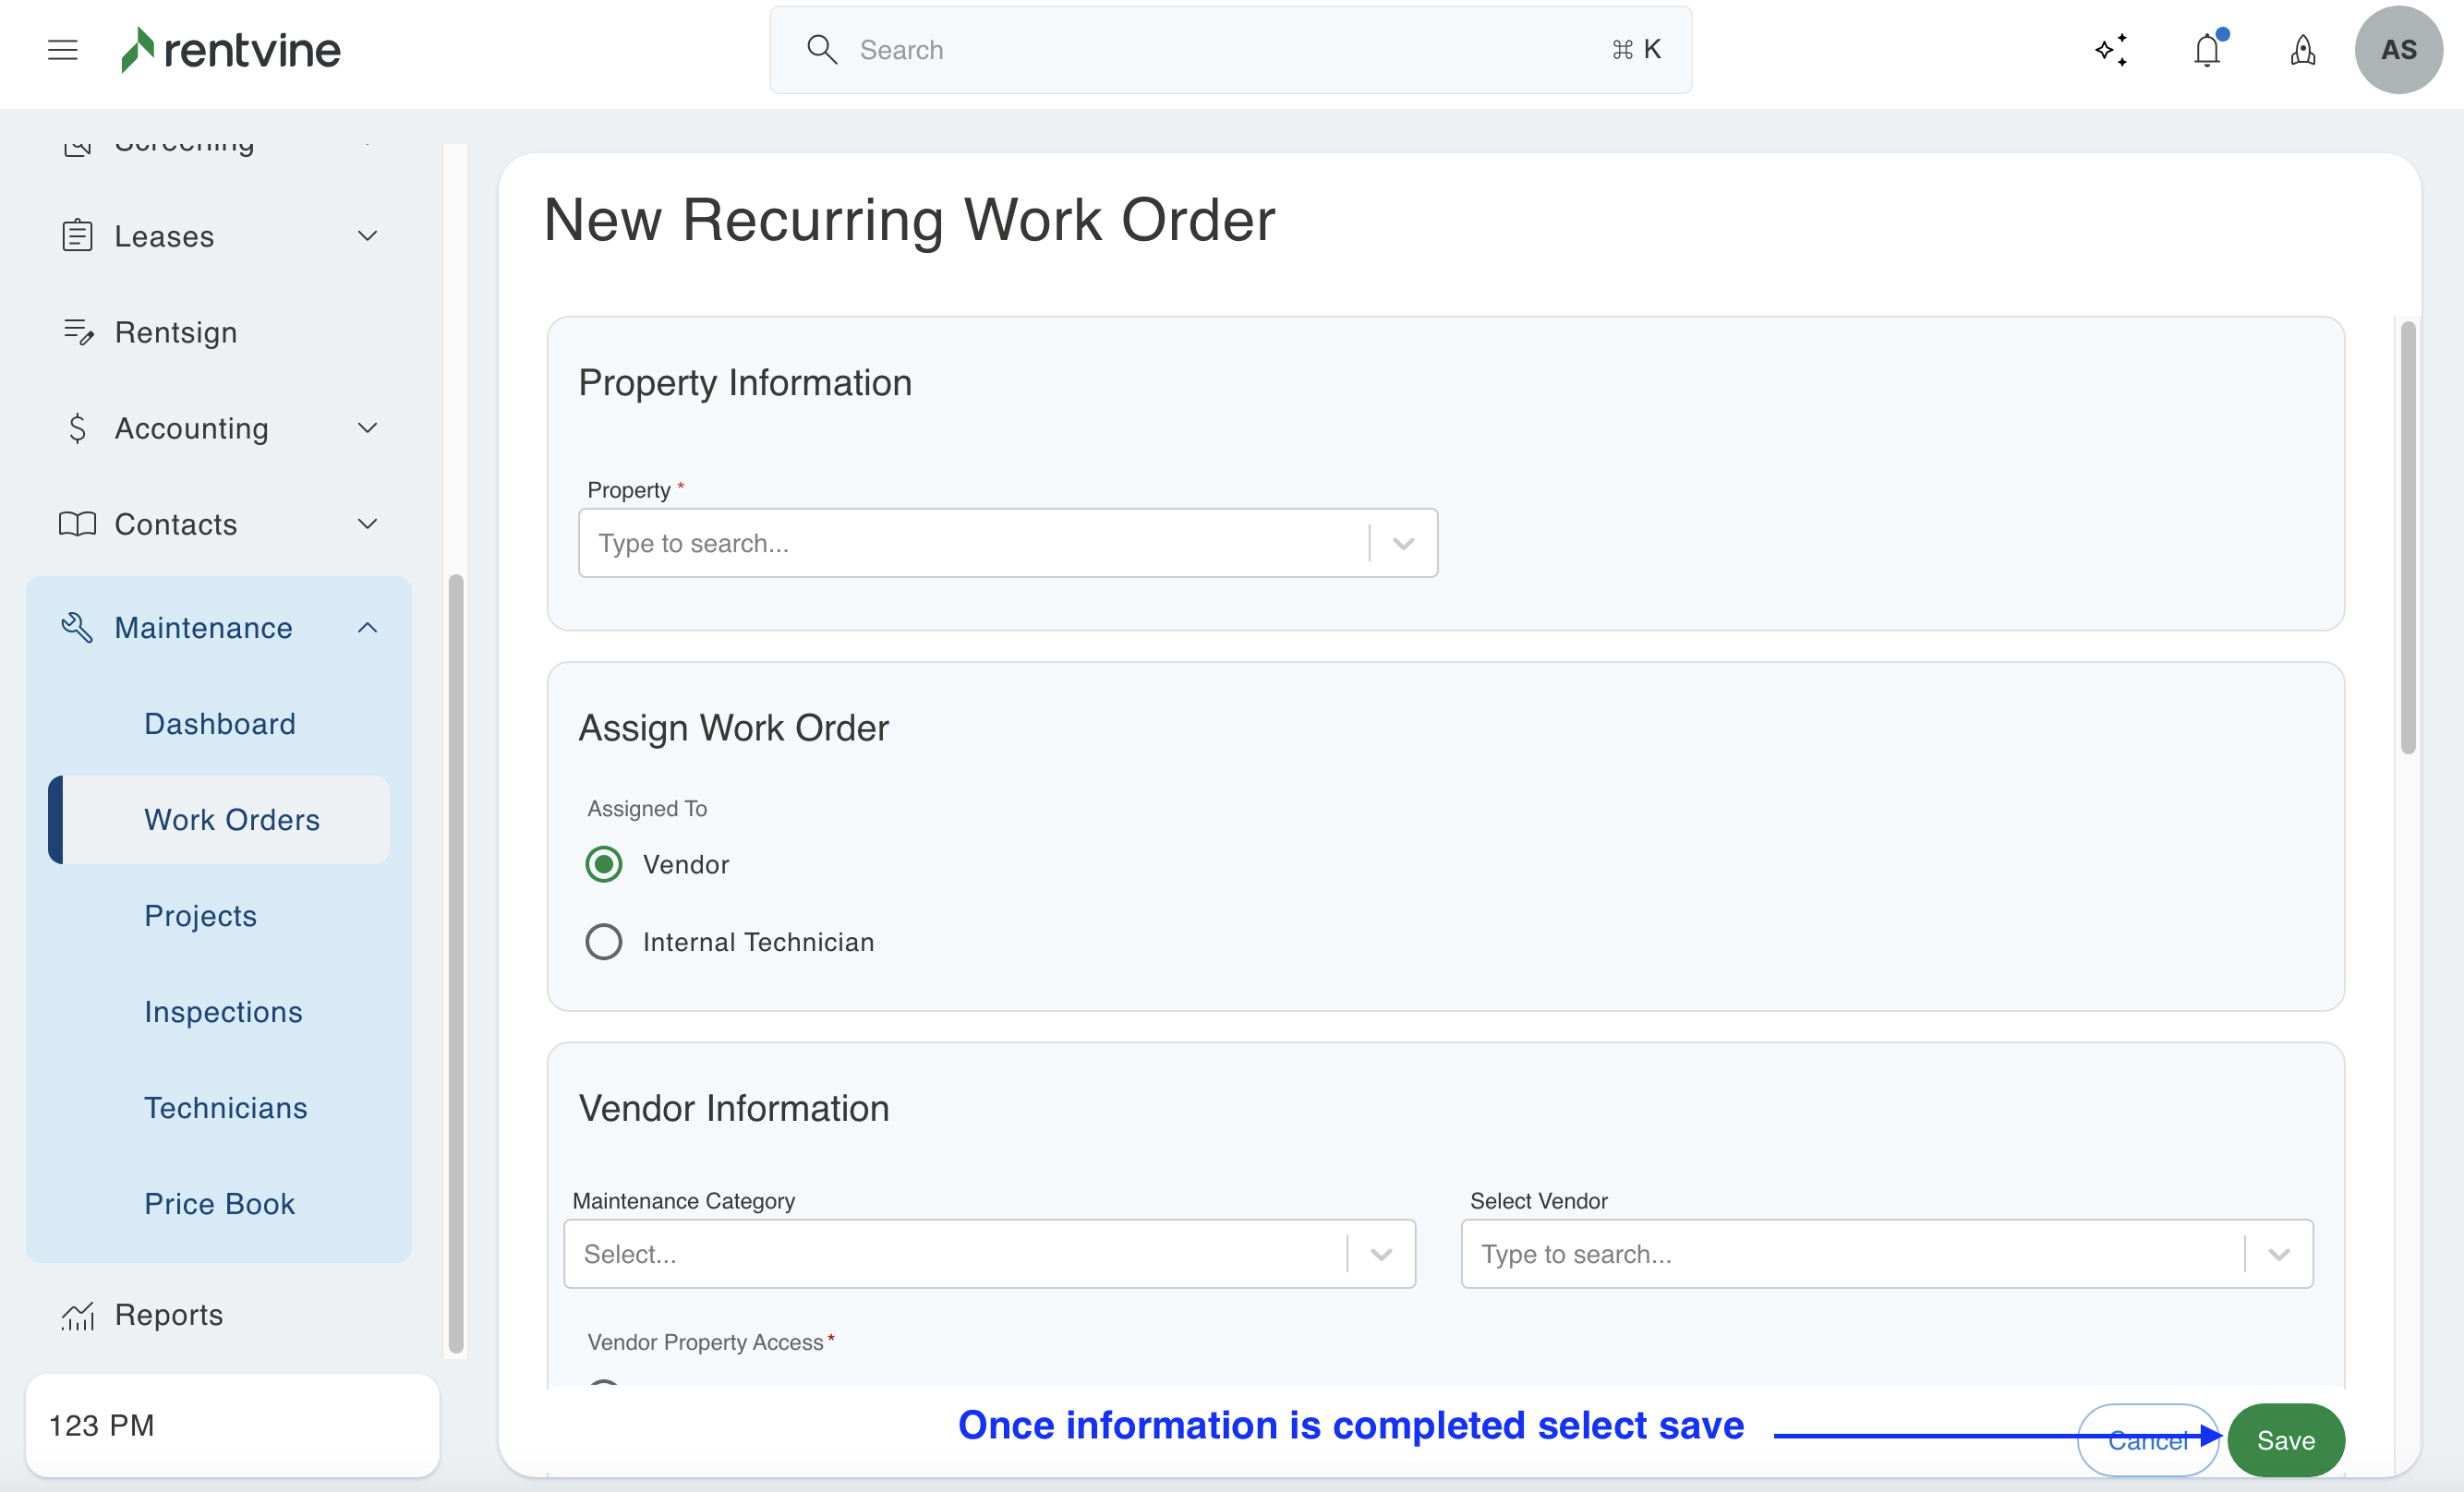Click the rocket launch icon
2464x1492 pixels.
(x=2303, y=50)
